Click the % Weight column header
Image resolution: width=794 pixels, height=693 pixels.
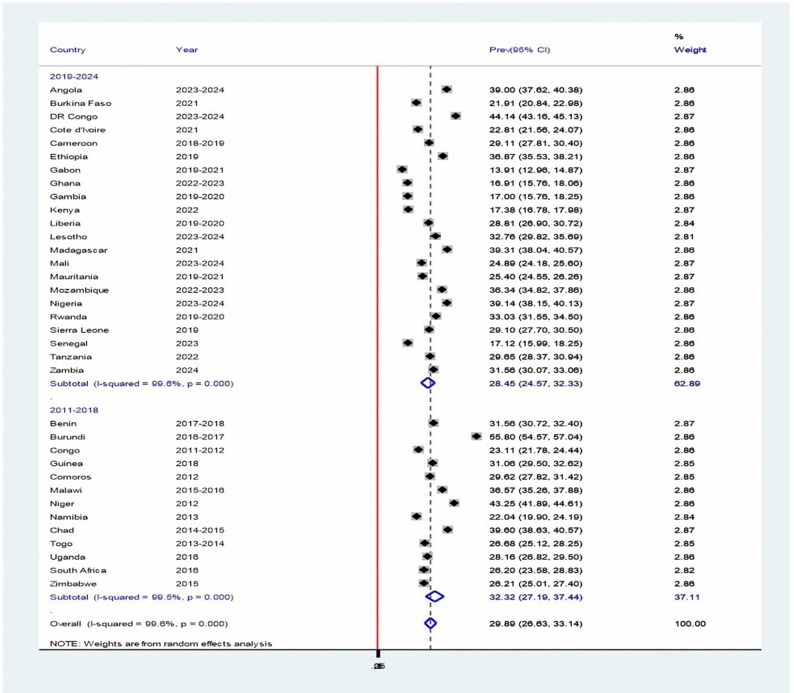[x=690, y=44]
